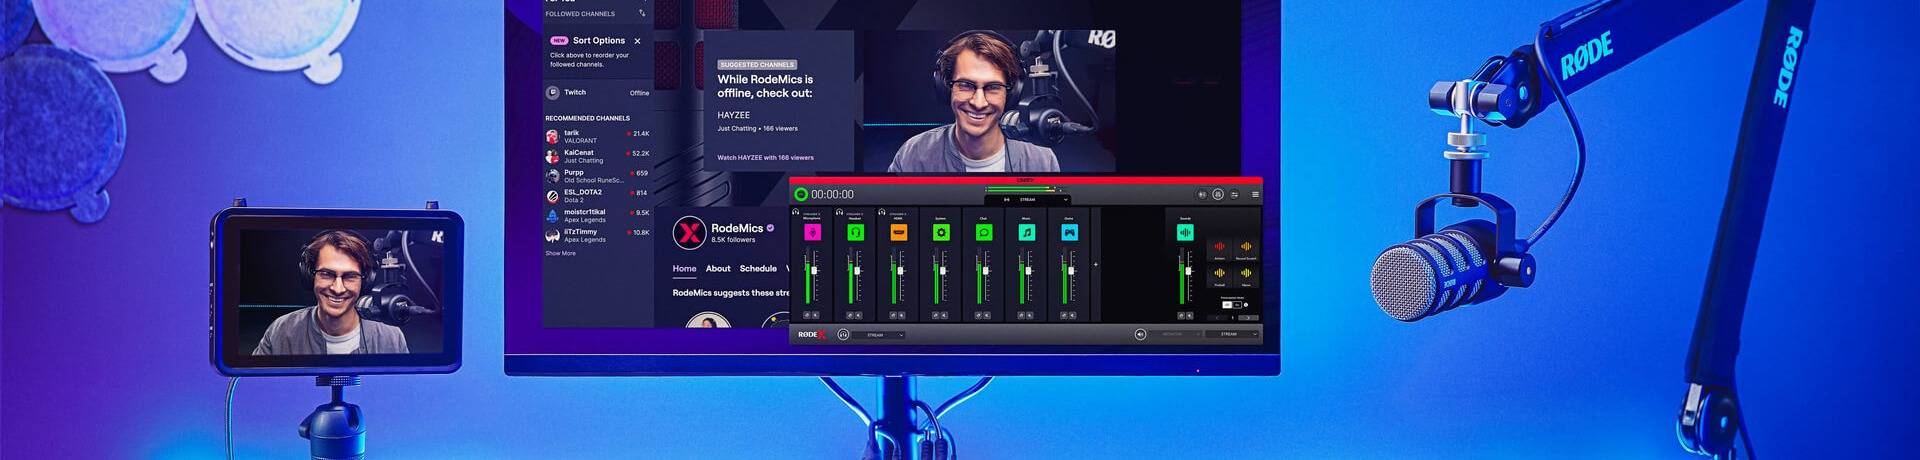Screen dimensions: 1920x460
Task: Add a new channel with plus button
Action: tap(1096, 265)
